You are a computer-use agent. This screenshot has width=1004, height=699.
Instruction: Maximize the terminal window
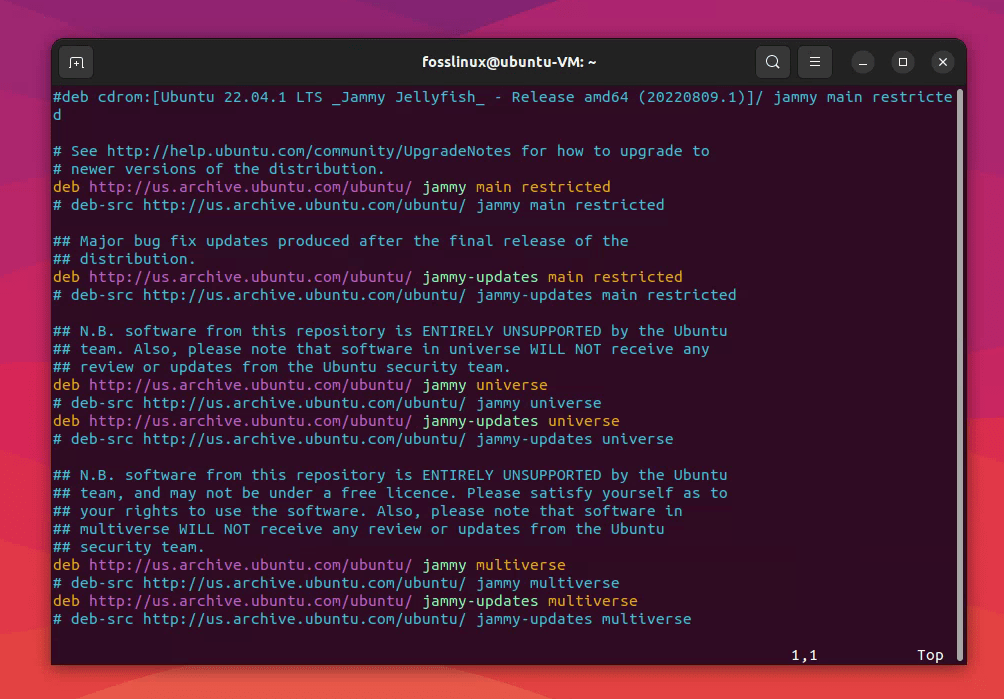click(903, 62)
